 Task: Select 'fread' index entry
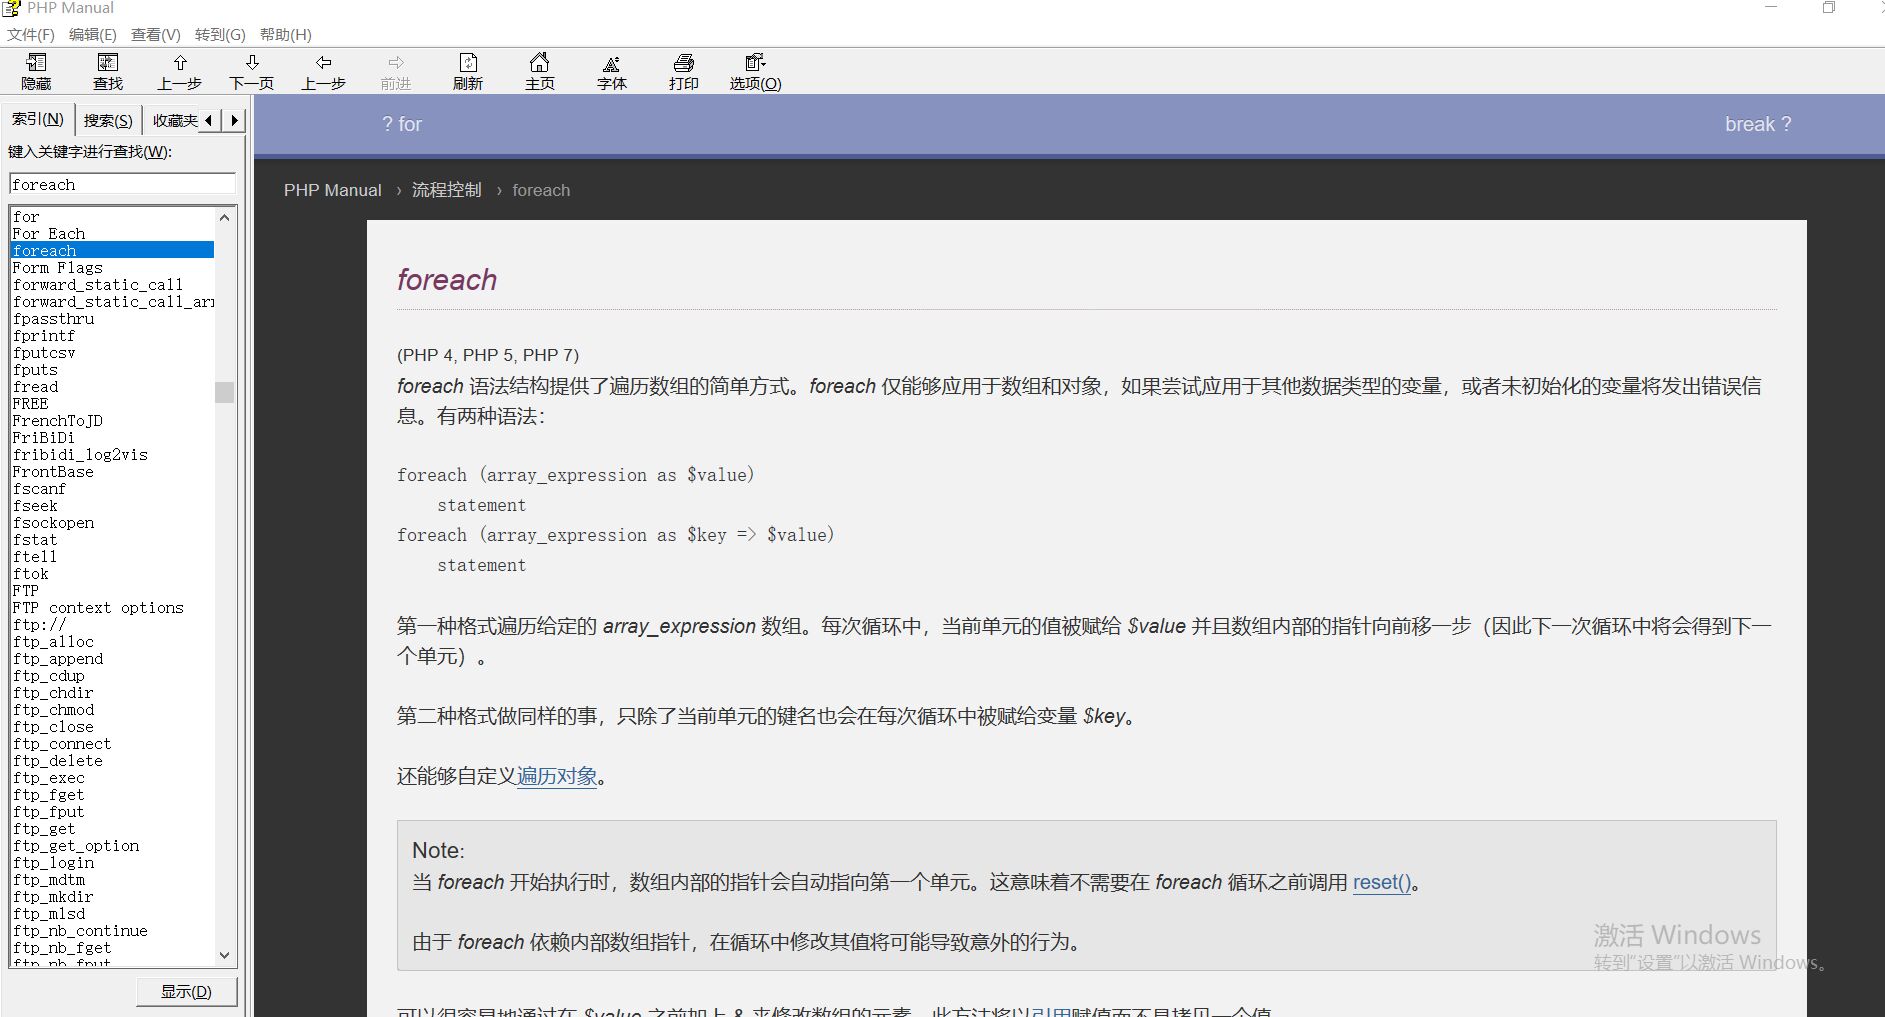coord(35,386)
